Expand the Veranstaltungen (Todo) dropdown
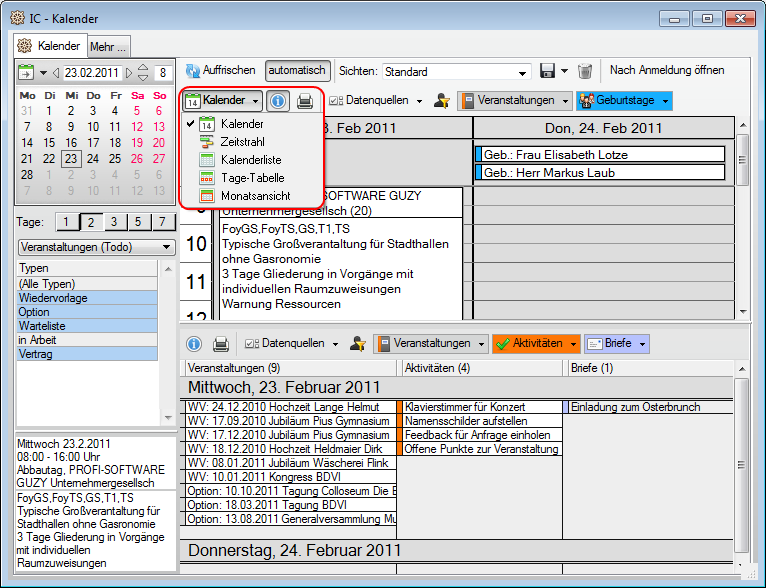This screenshot has width=766, height=588. (x=96, y=247)
